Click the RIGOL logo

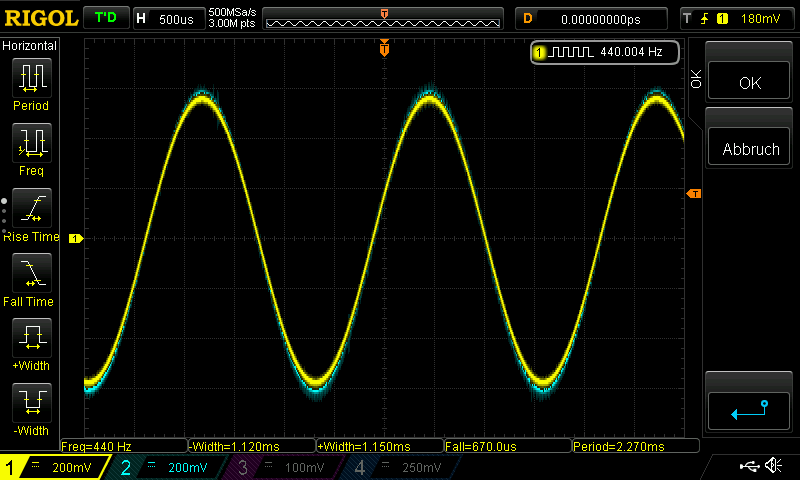pyautogui.click(x=41, y=18)
